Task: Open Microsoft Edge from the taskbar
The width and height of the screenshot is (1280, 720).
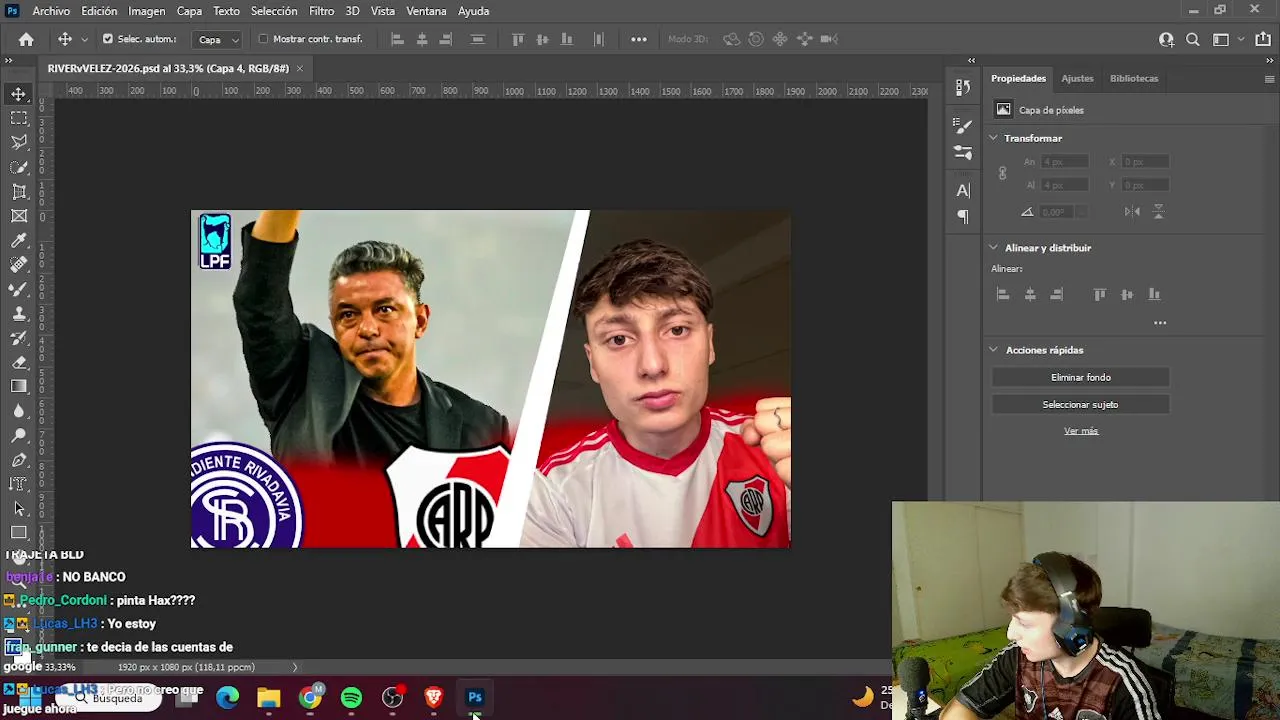Action: click(228, 698)
